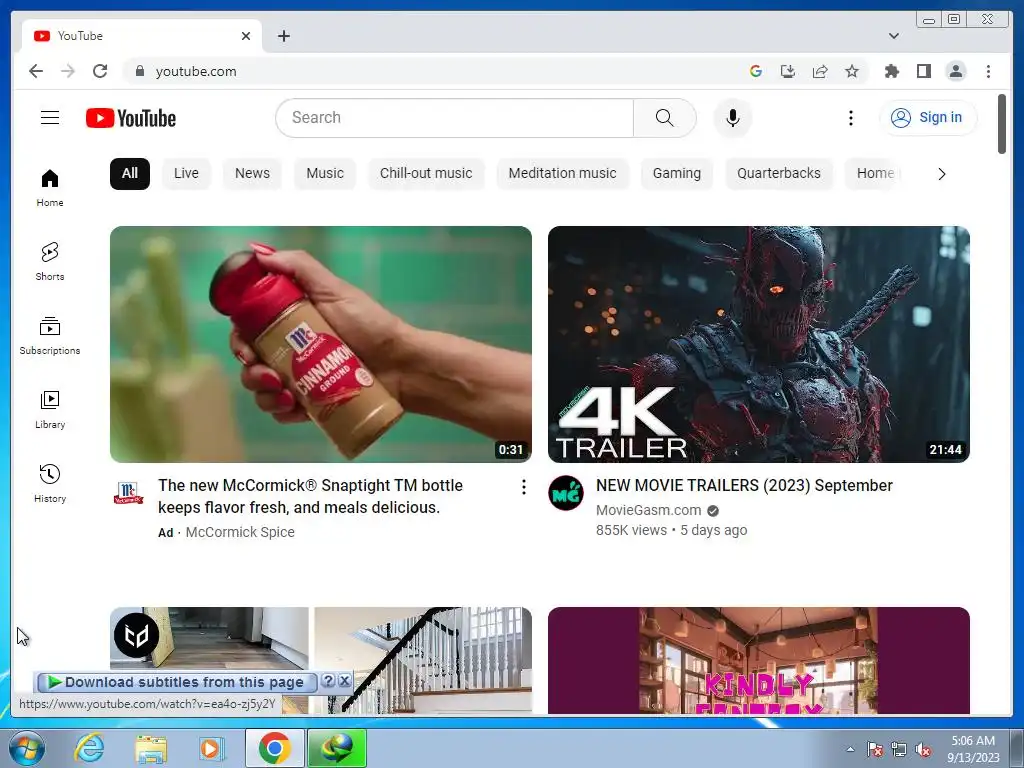Bookmark this tab with star icon
Screen dimensions: 1024x768
coord(852,71)
